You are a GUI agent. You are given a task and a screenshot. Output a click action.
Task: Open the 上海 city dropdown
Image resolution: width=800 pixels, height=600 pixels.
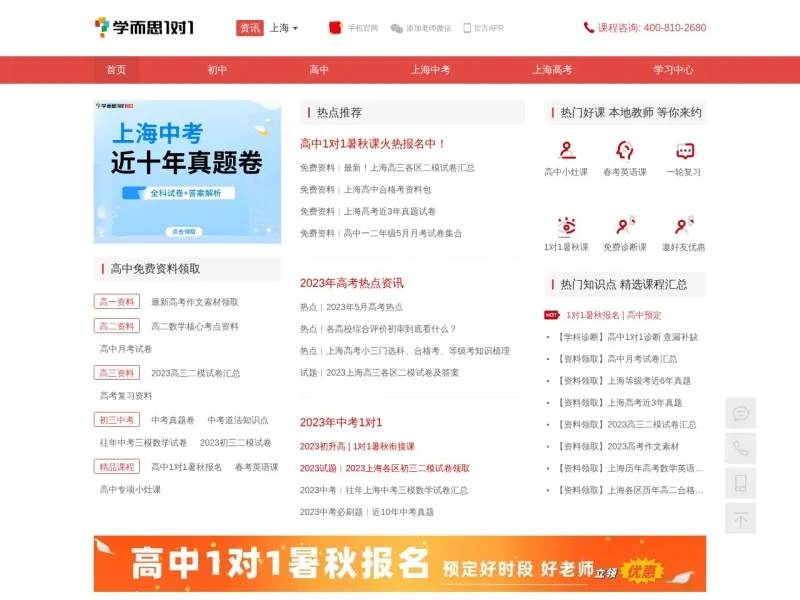click(x=284, y=28)
